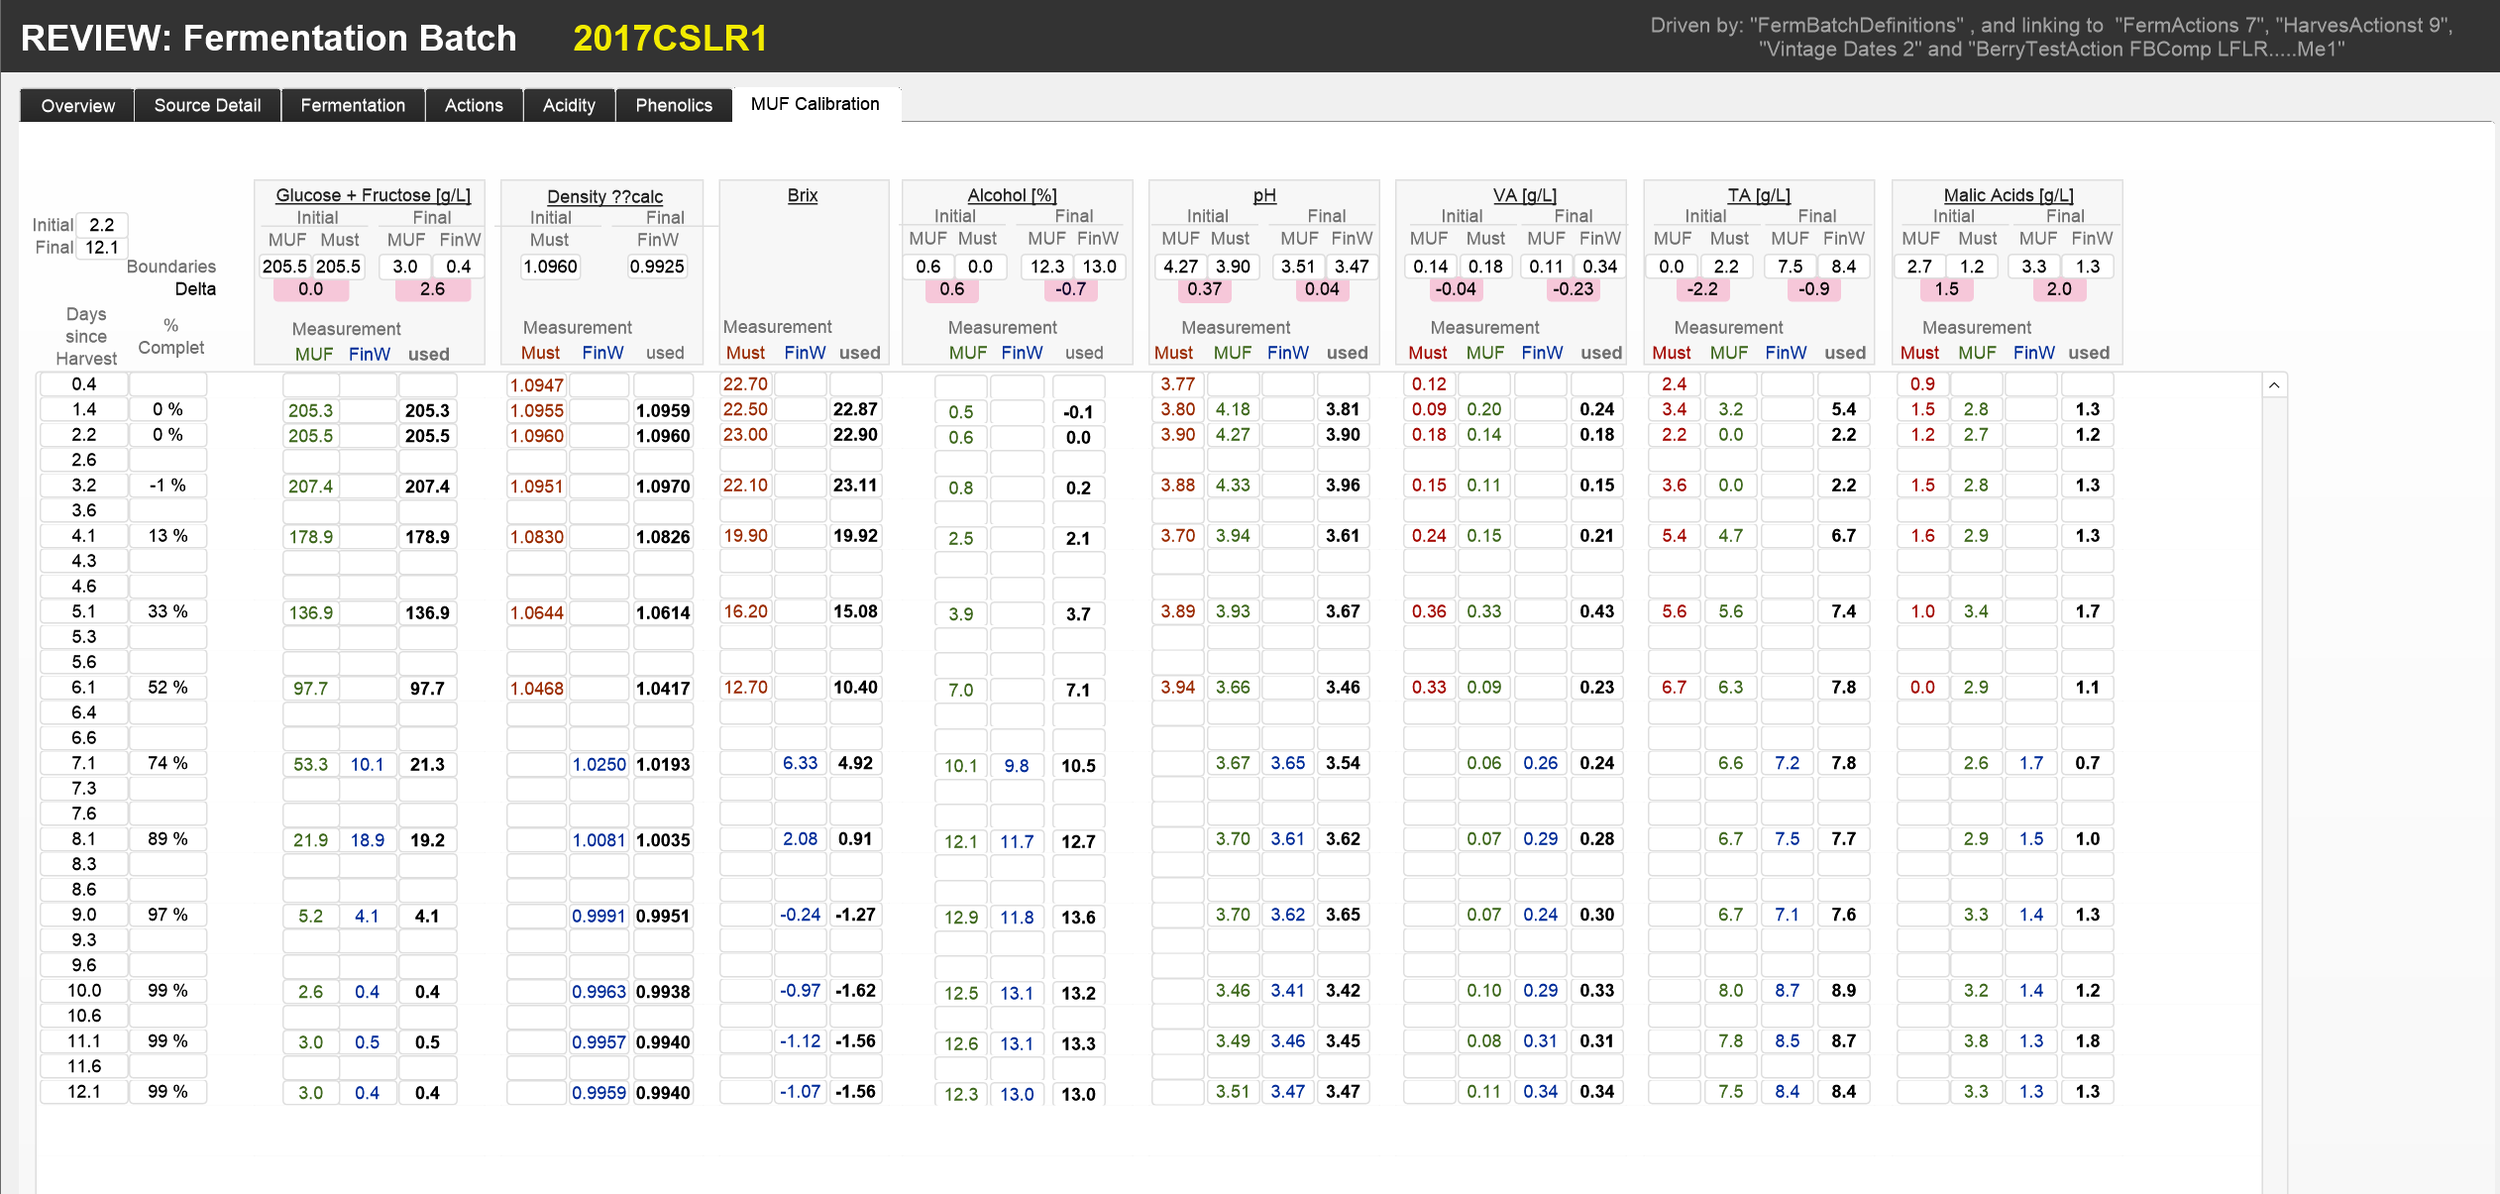Click the Glucose MUF value 97.7
2500x1194 pixels.
click(x=311, y=689)
